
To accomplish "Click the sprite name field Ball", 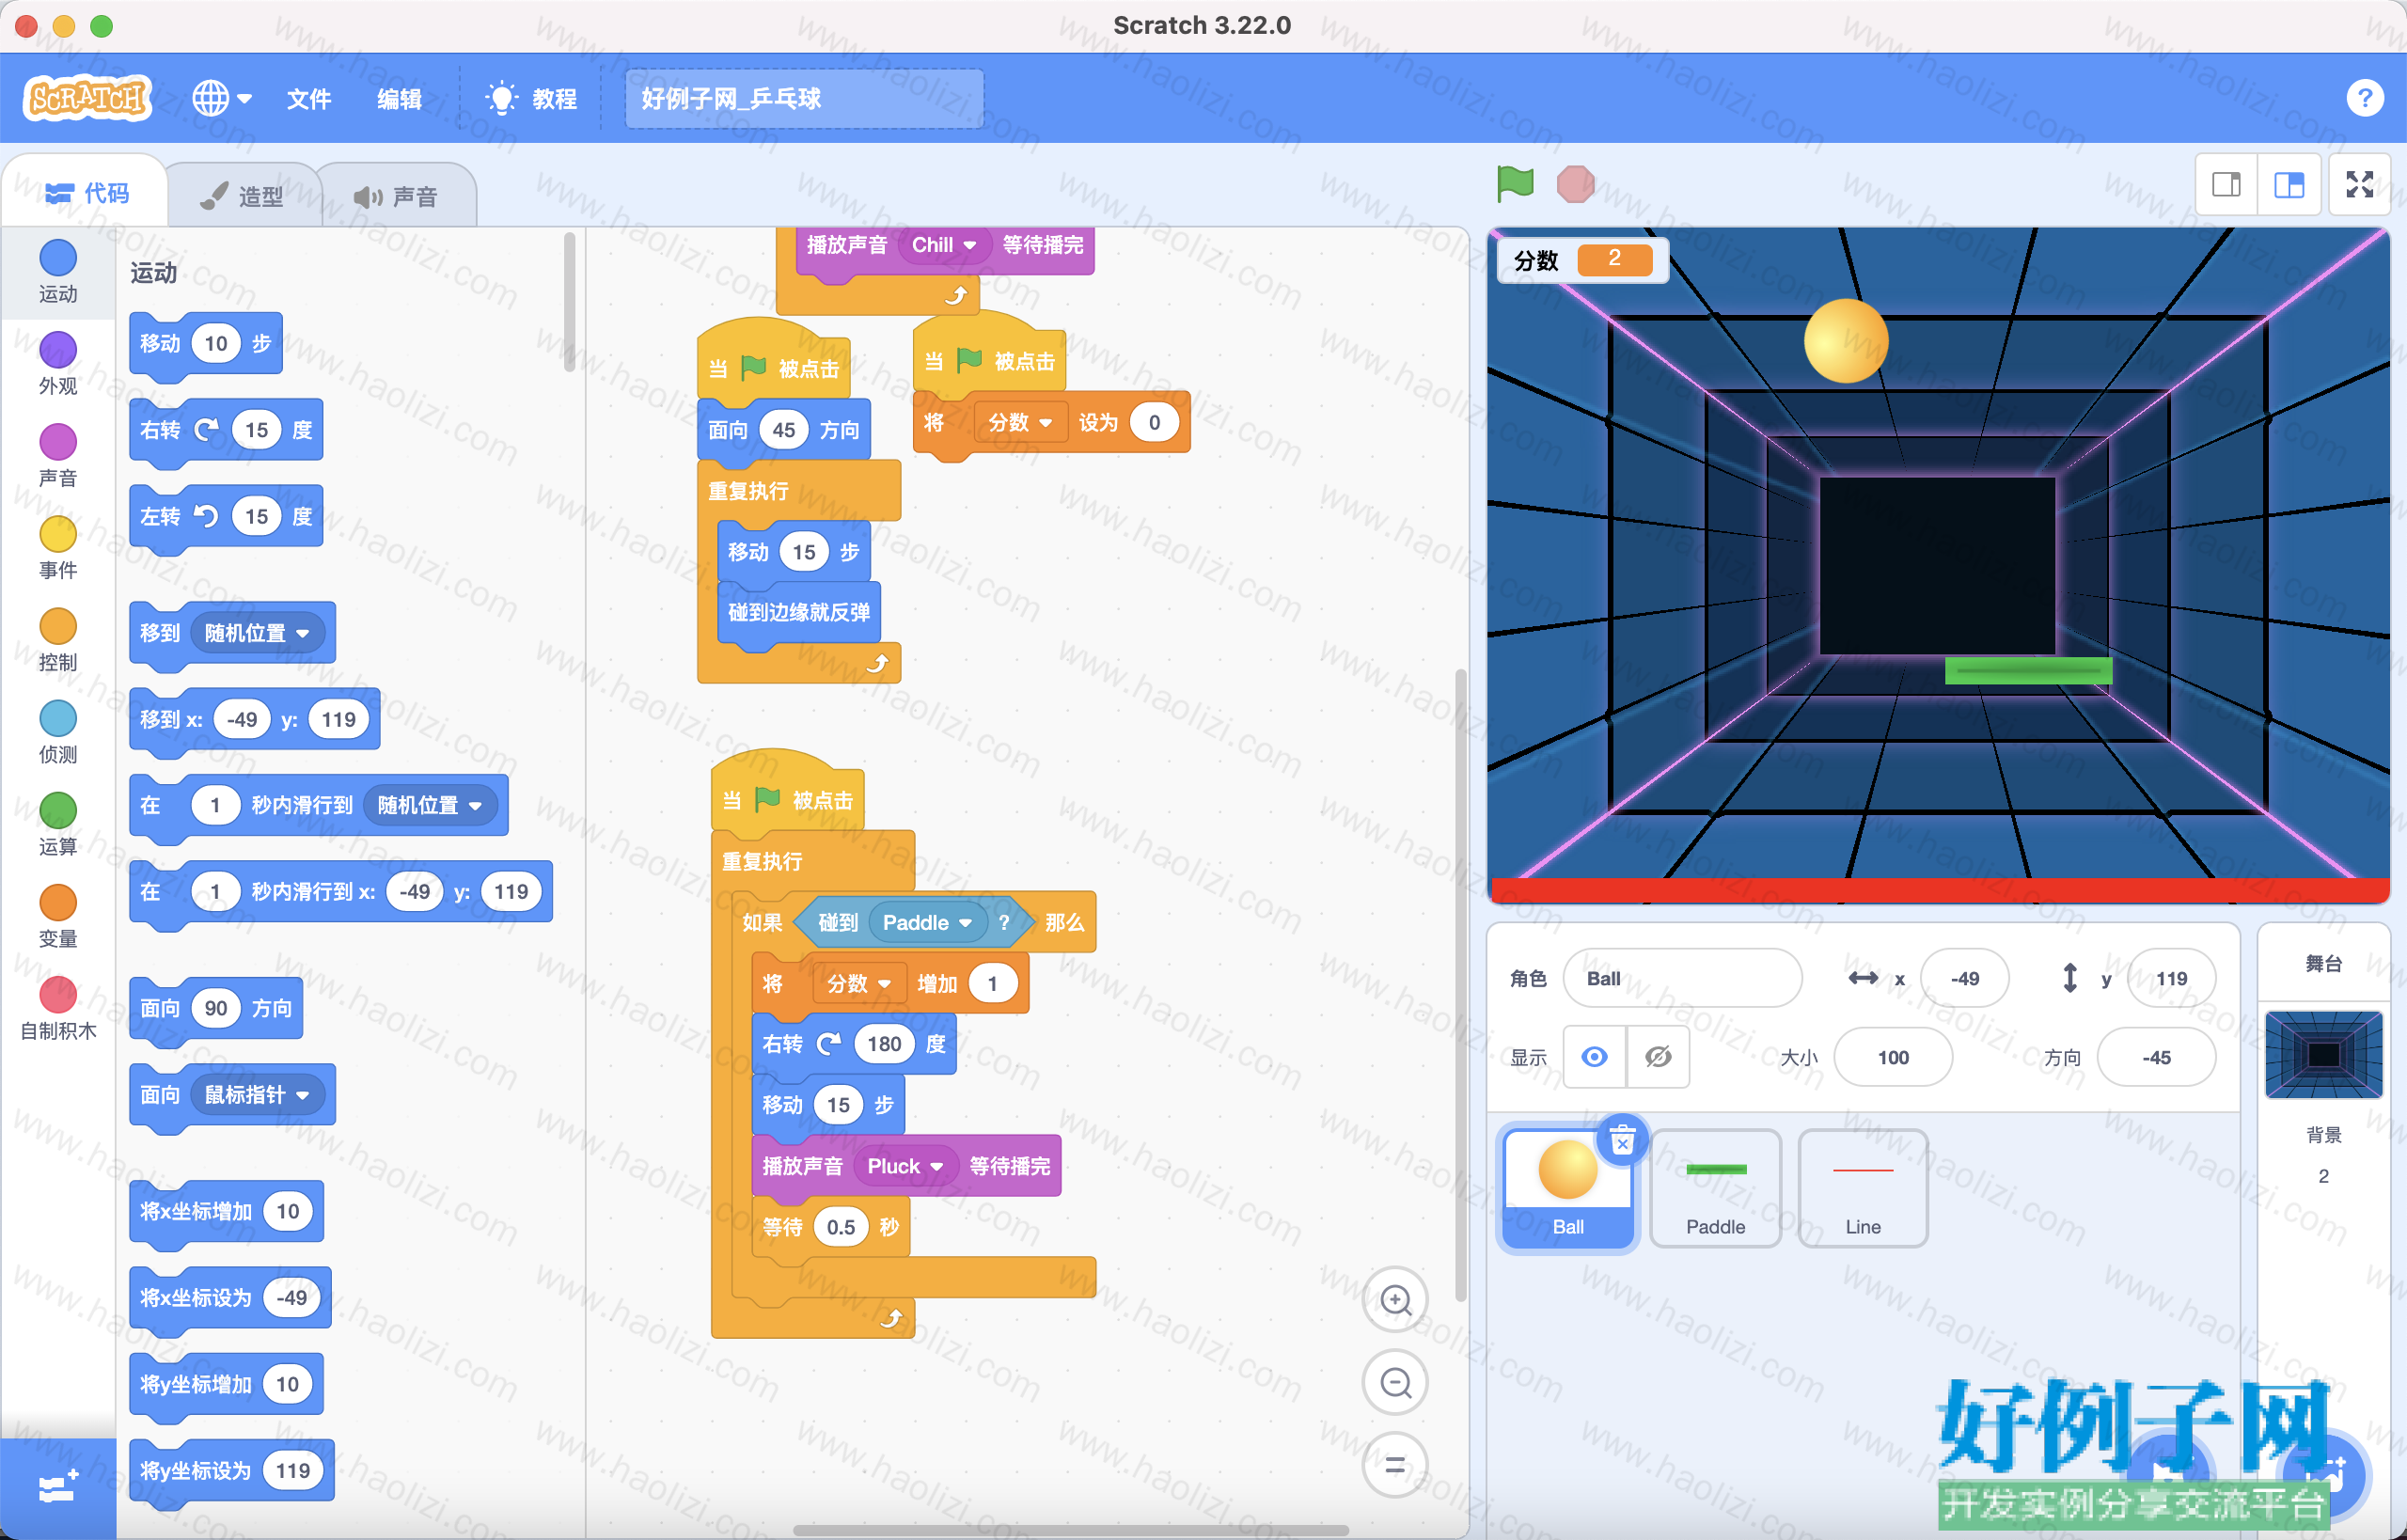I will 1682,978.
